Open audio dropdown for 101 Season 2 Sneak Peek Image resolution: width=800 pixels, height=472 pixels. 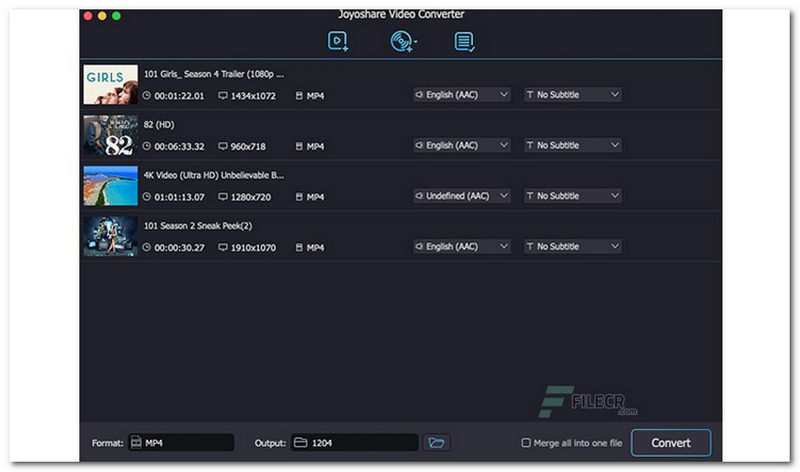(x=462, y=247)
